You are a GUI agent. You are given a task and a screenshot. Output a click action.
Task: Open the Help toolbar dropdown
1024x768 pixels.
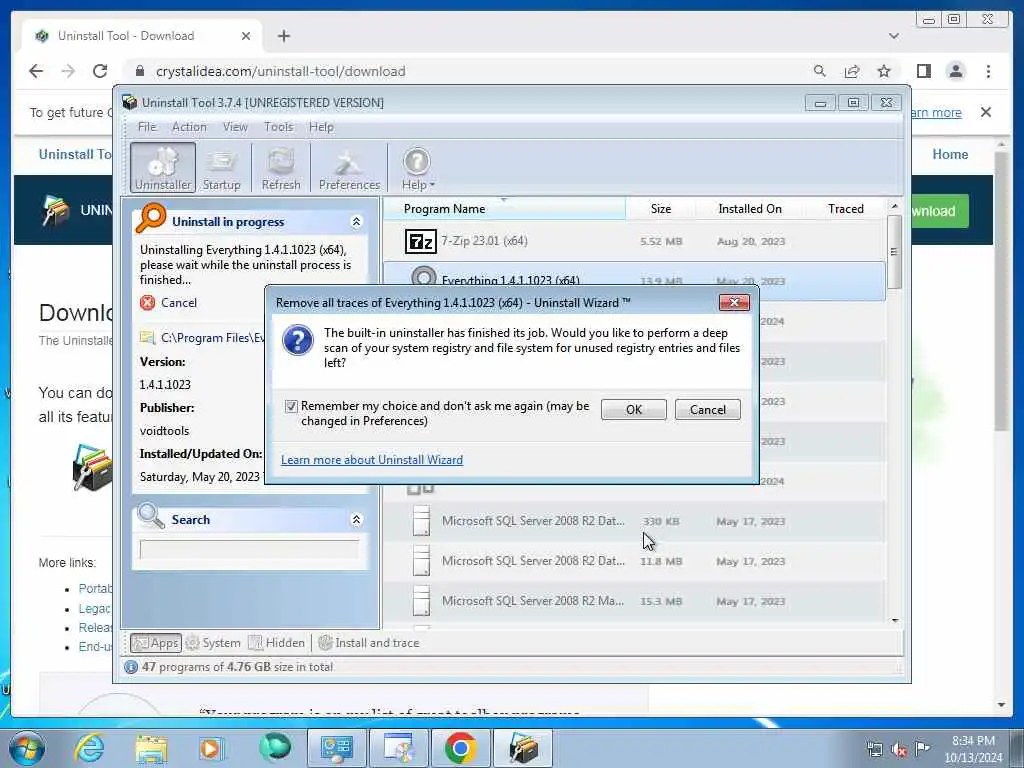(417, 168)
